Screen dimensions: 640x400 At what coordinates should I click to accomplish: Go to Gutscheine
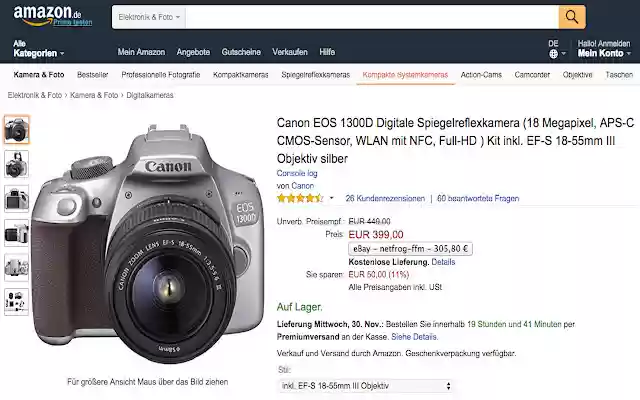click(x=241, y=52)
